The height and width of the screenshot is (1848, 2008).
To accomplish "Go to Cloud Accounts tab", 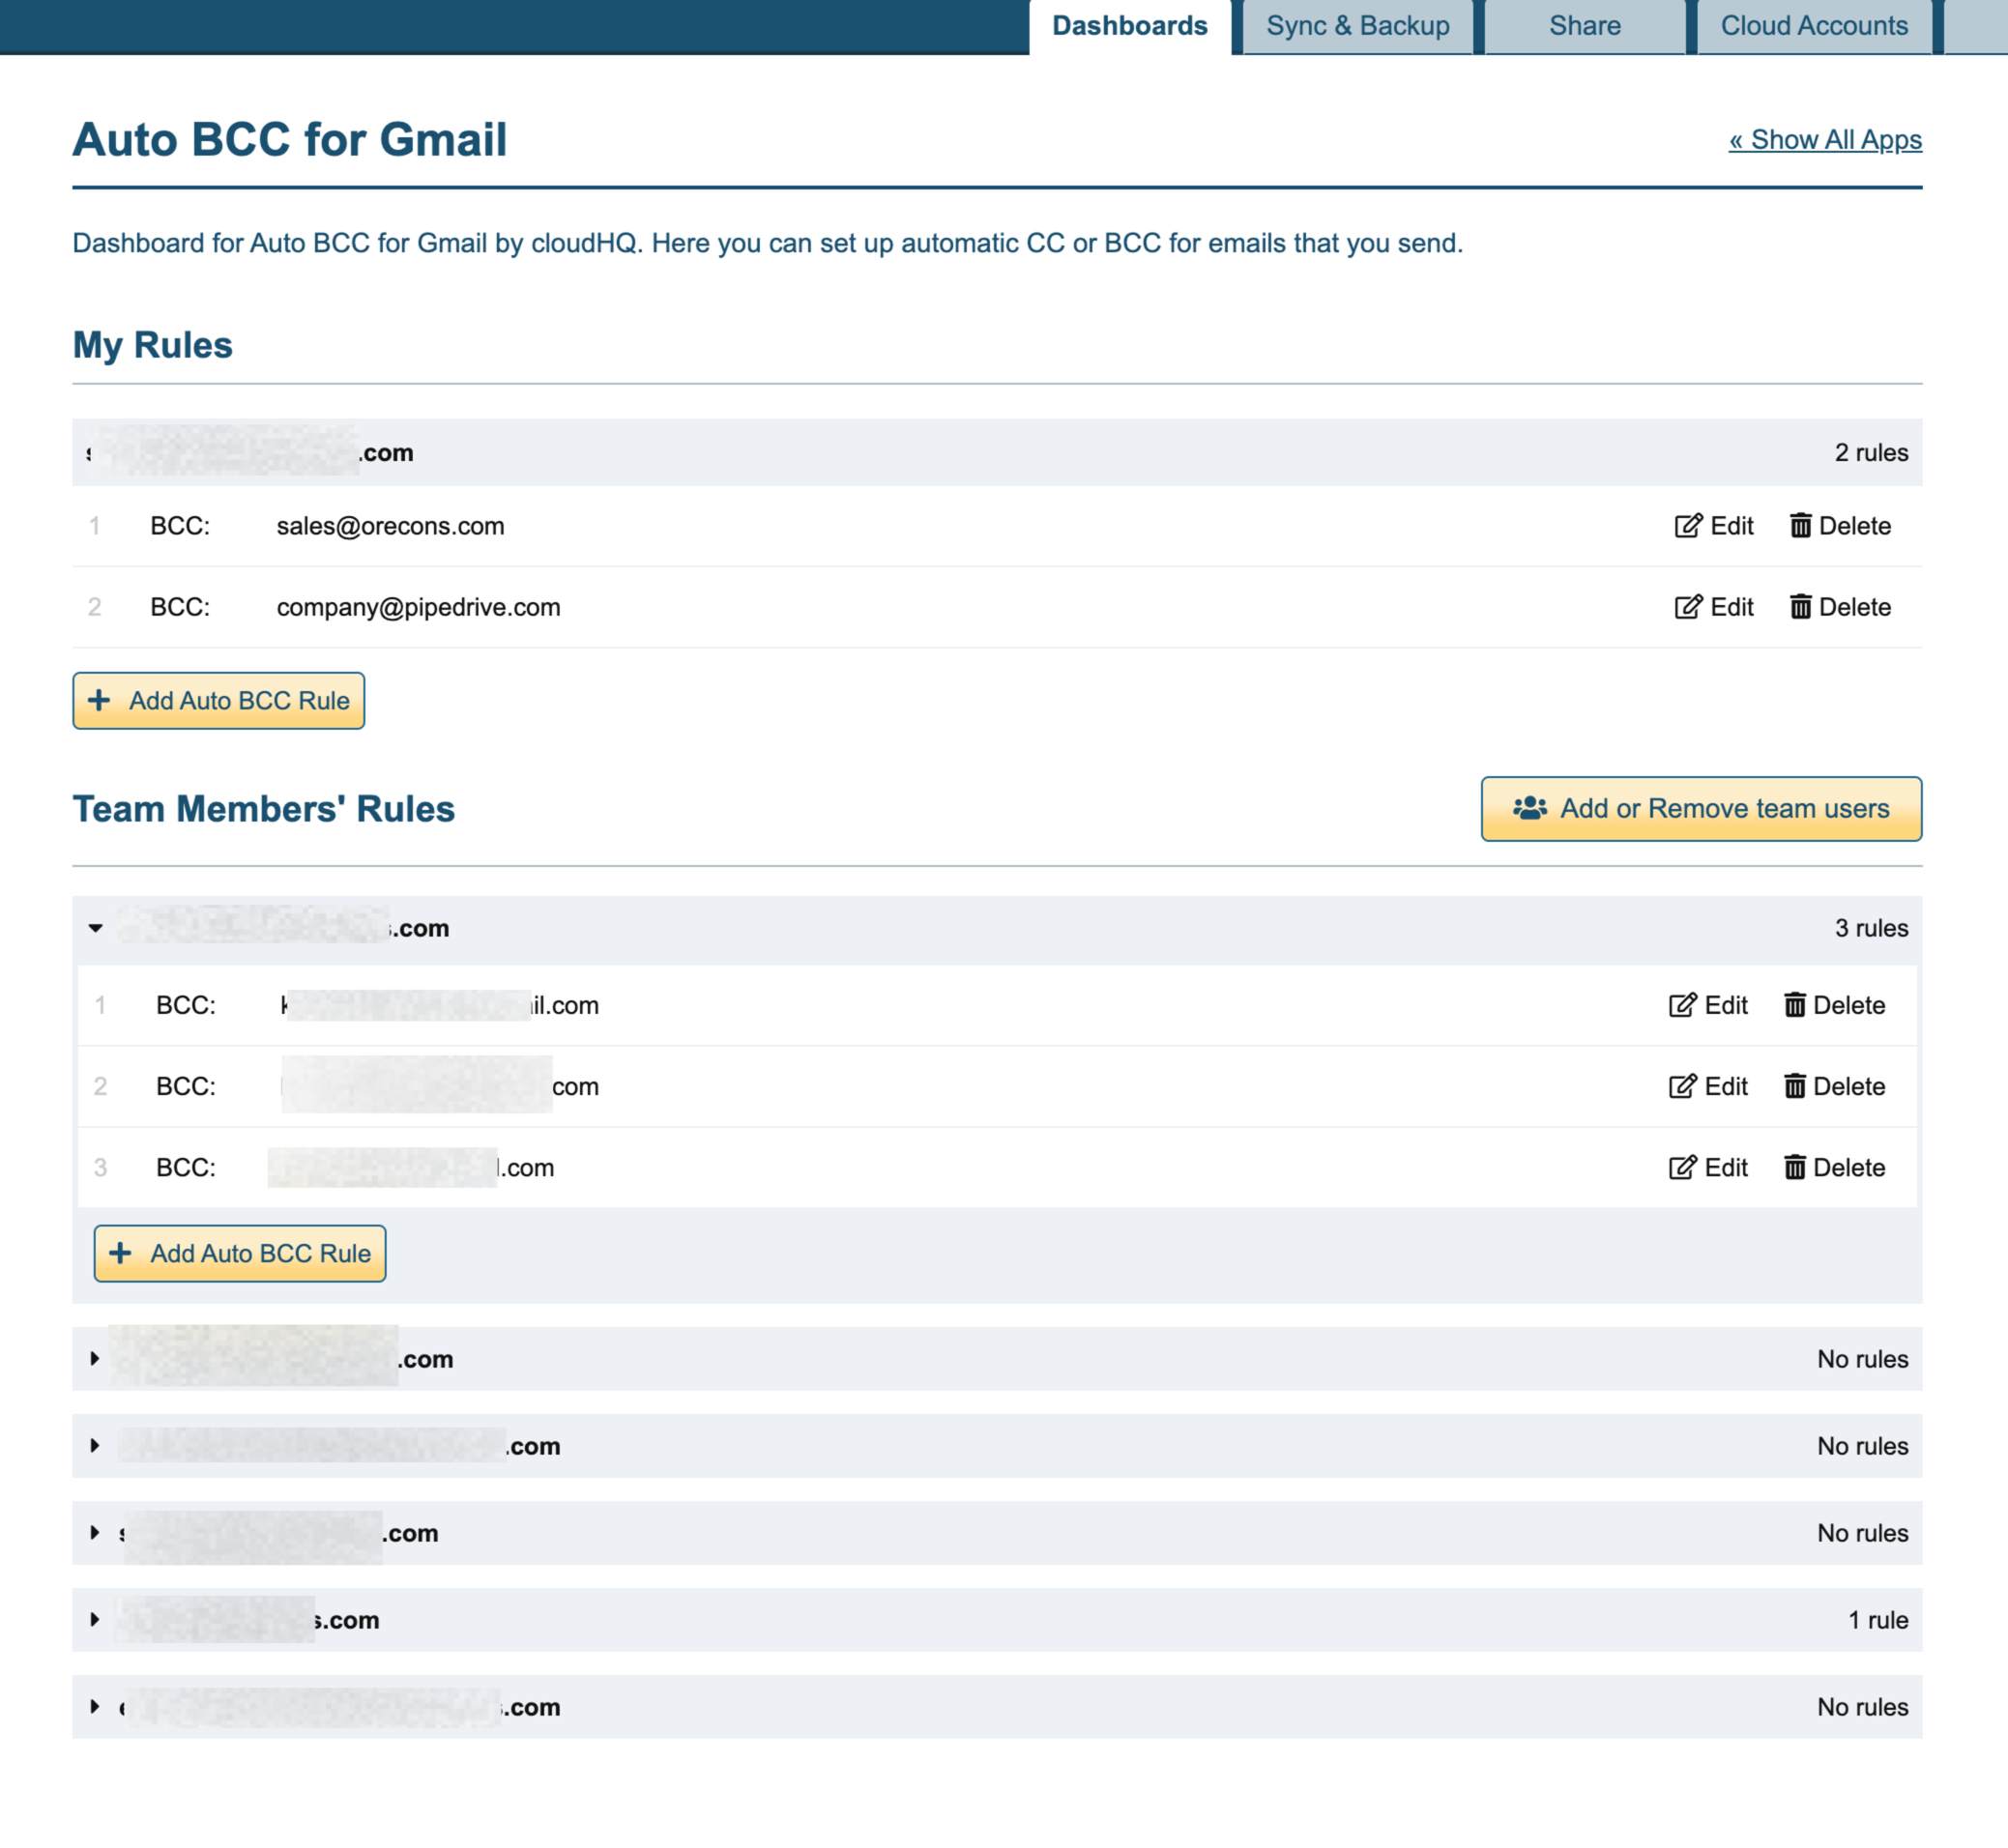I will (x=1813, y=26).
